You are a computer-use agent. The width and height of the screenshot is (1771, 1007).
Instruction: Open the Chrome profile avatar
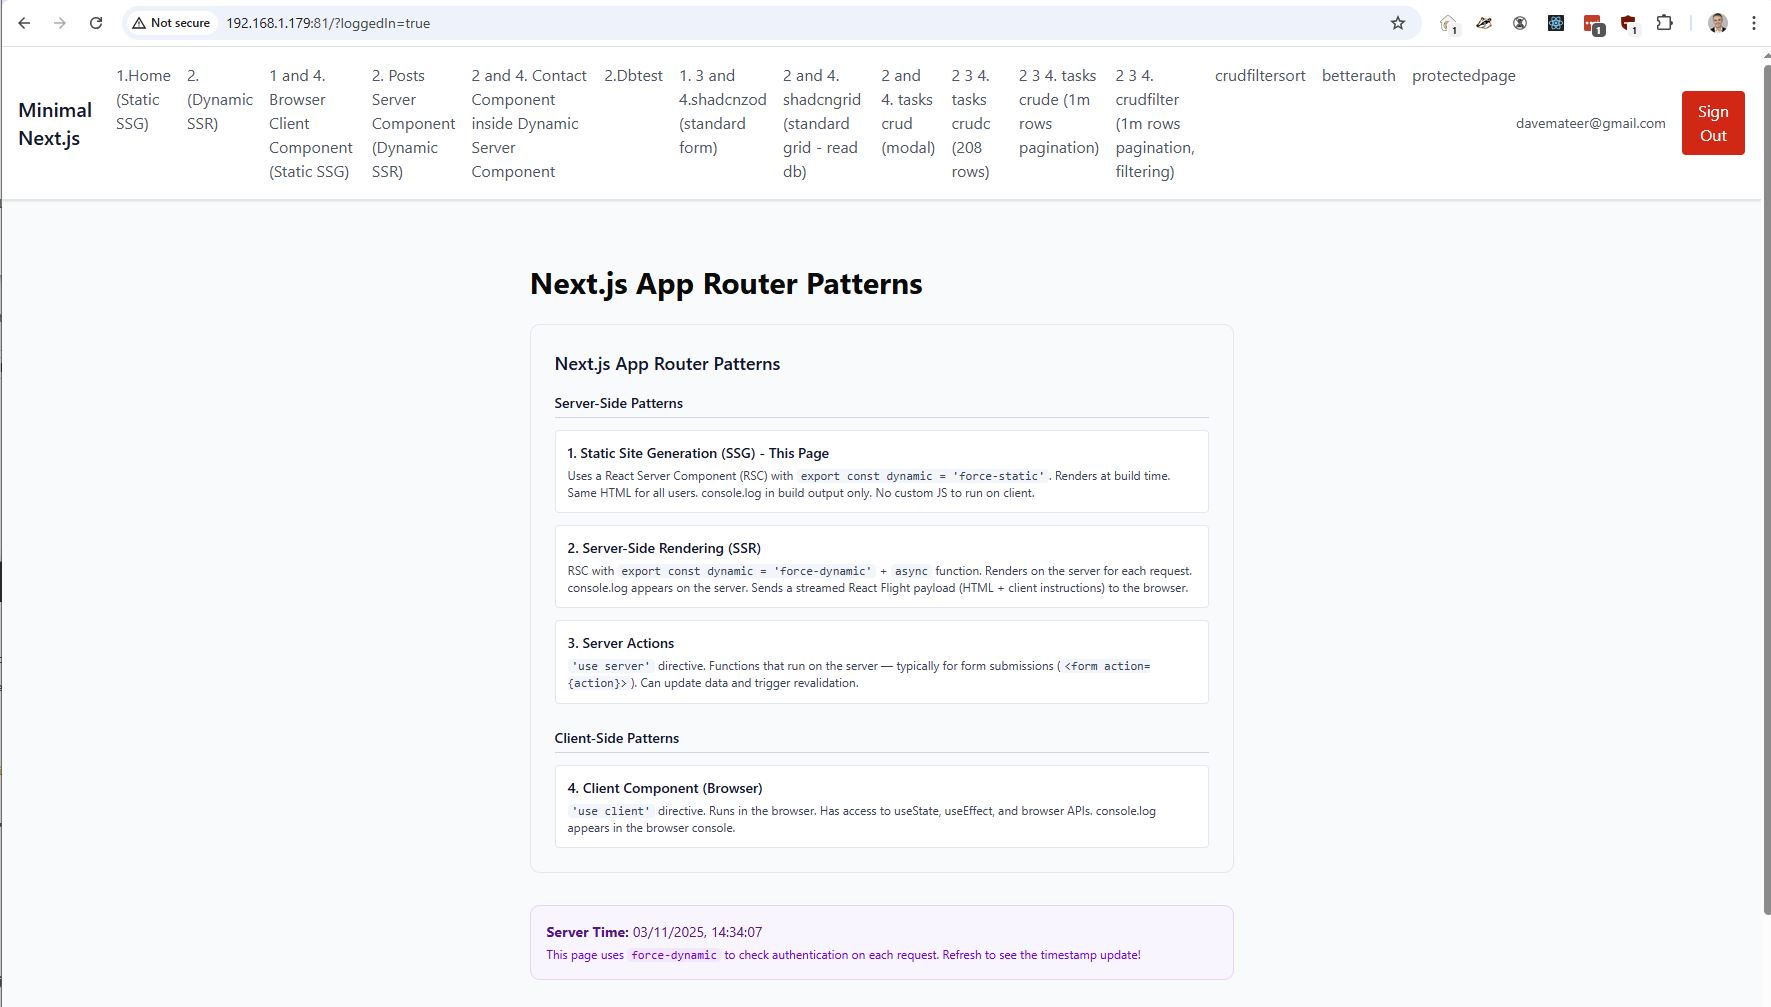[1717, 23]
